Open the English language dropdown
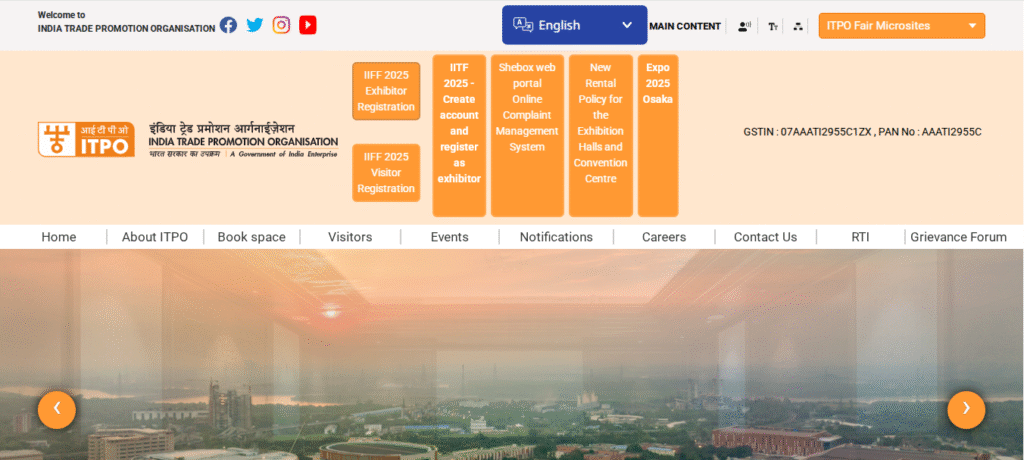The height and width of the screenshot is (460, 1024). (575, 25)
